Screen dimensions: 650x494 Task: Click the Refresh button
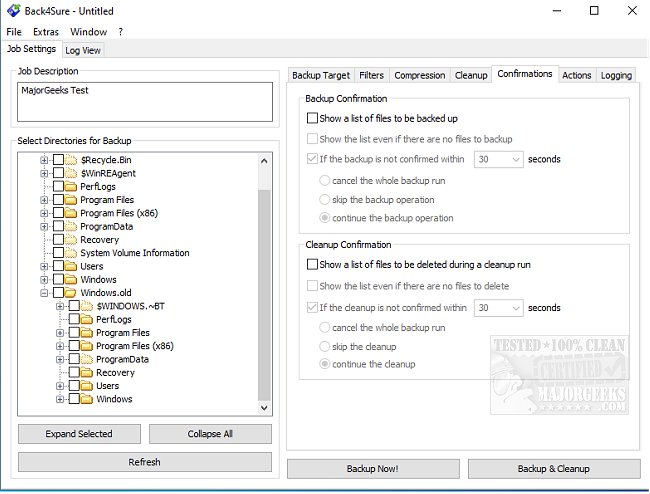(x=145, y=462)
